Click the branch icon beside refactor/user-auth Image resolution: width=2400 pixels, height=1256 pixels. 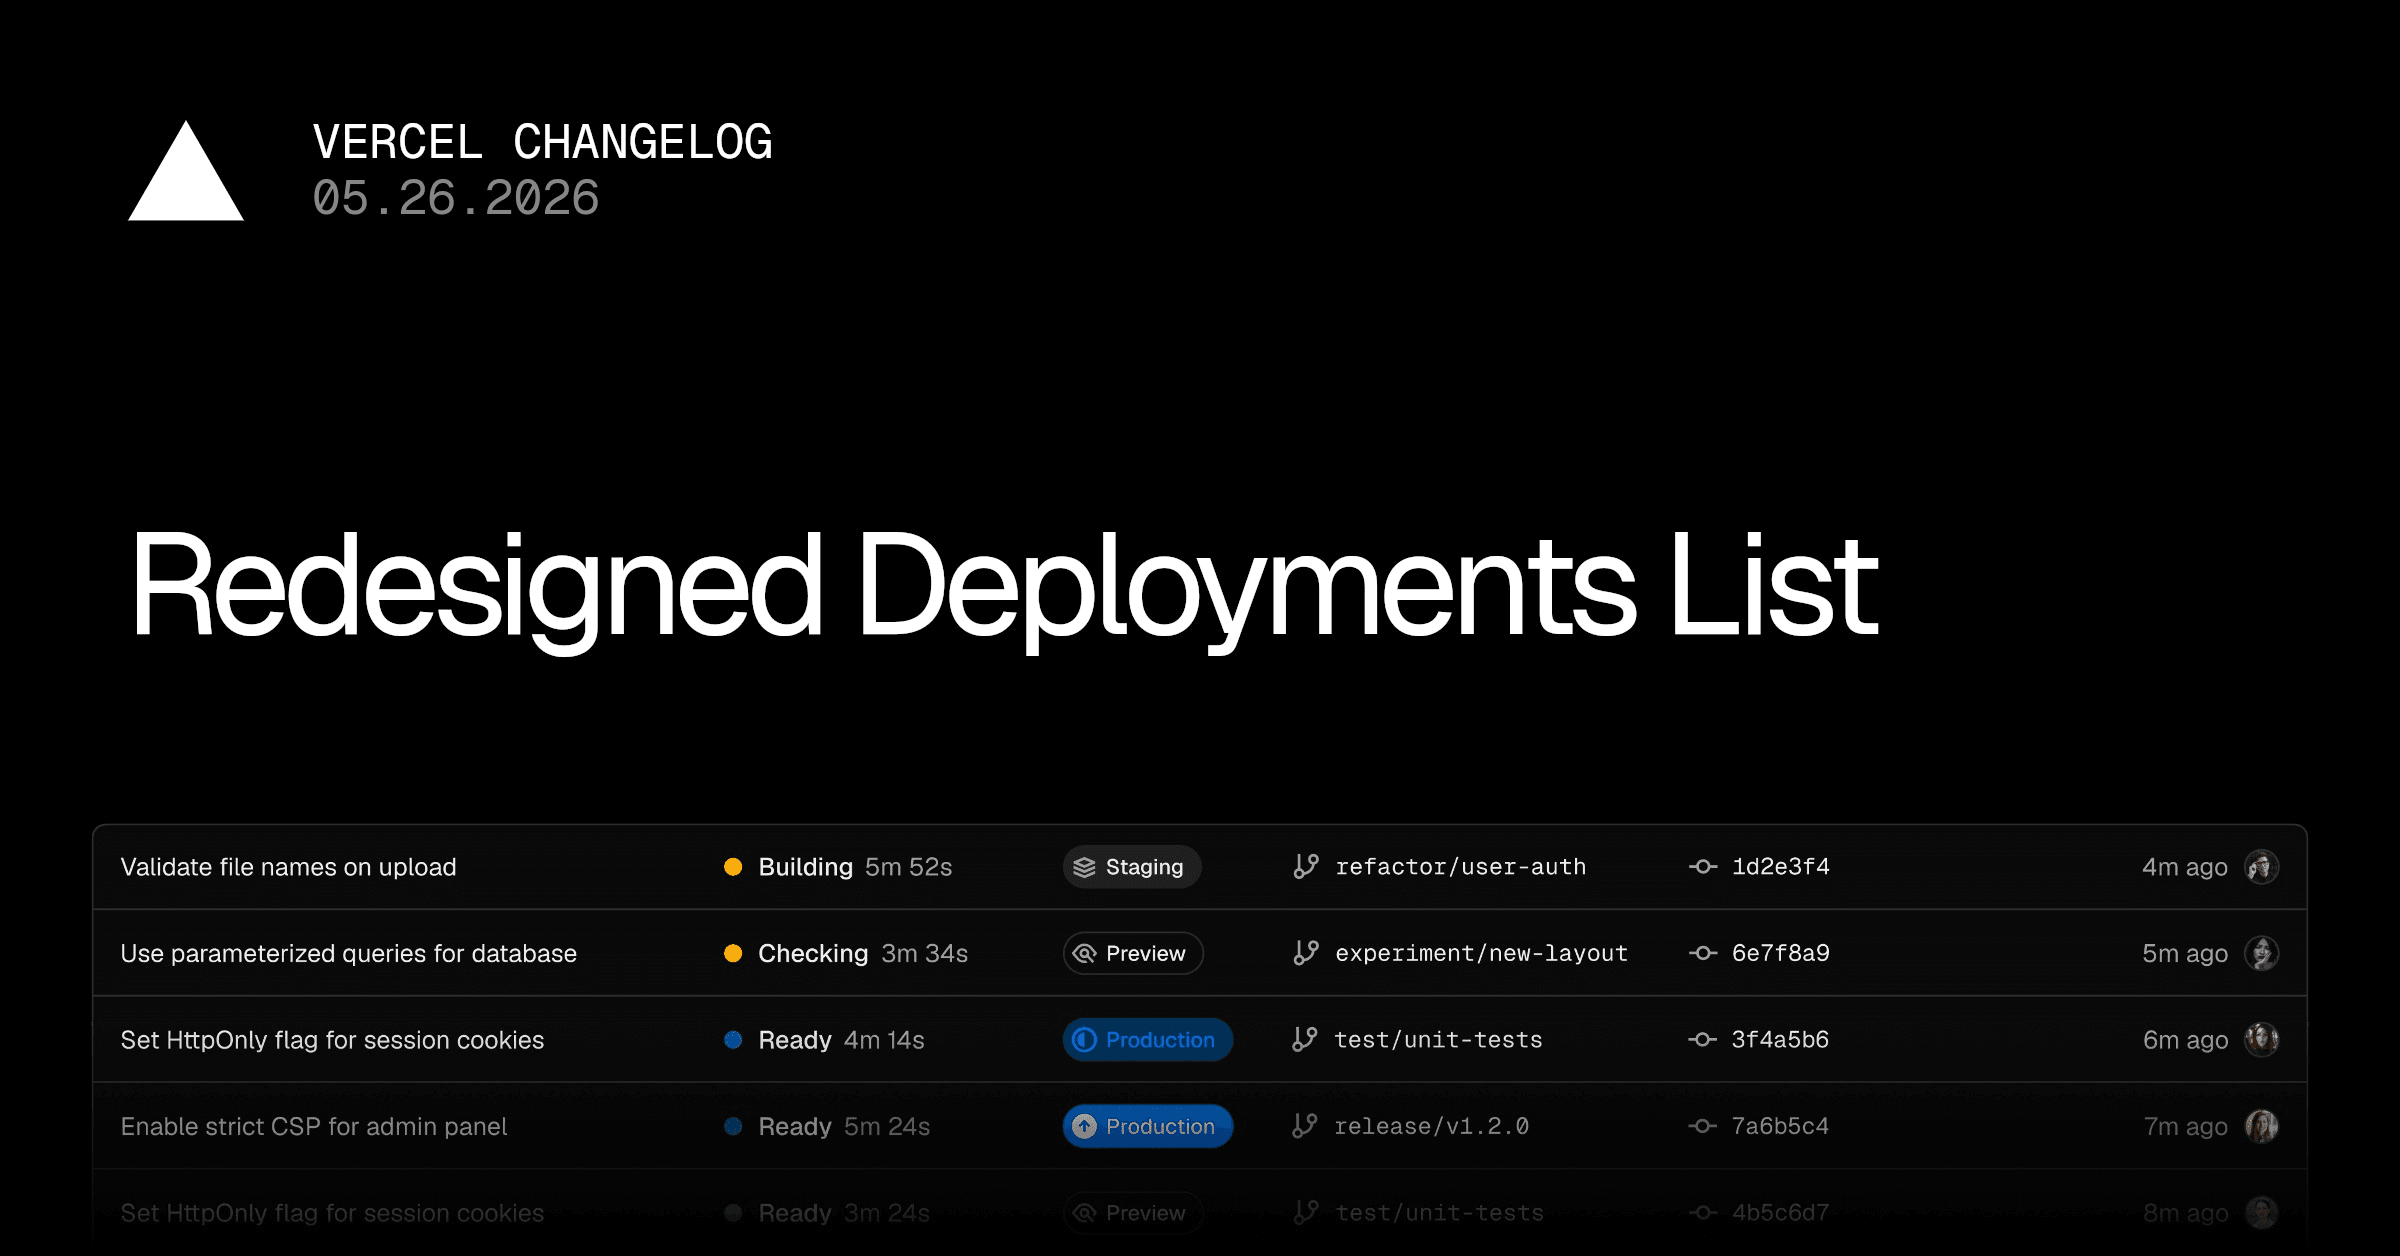click(1305, 866)
